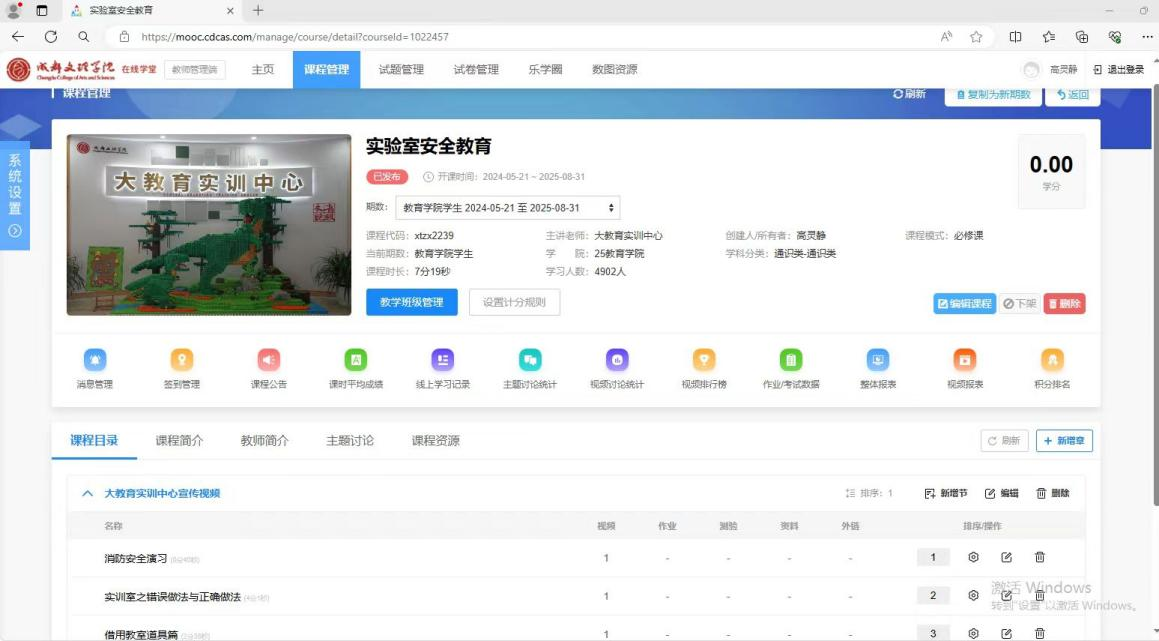1159x641 pixels.
Task: Click 删除 delete in 大教育实训中心宣传视频 chapter header
Action: (1053, 493)
